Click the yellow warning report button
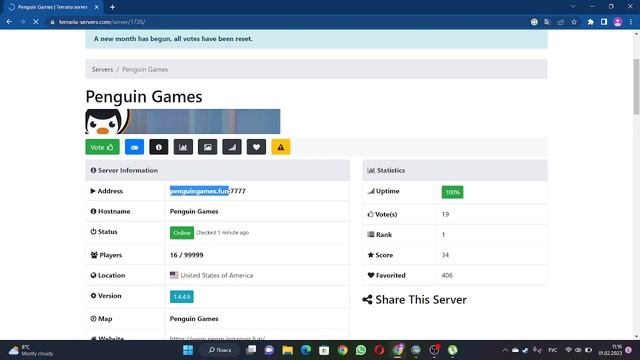 (x=281, y=147)
